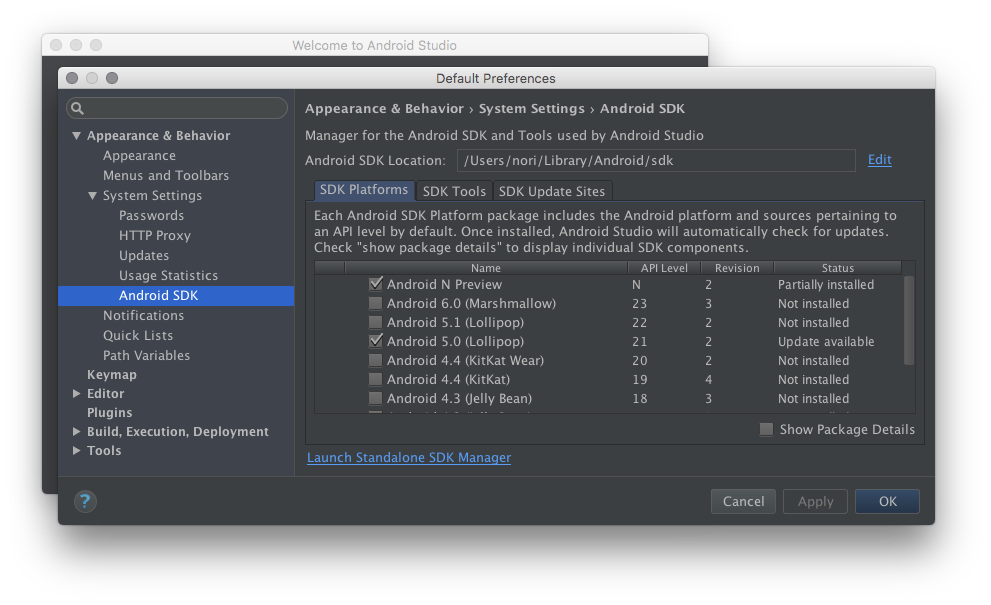The width and height of the screenshot is (991, 605).
Task: Check the Android 4.4 (KitKat) checkbox
Action: [375, 379]
